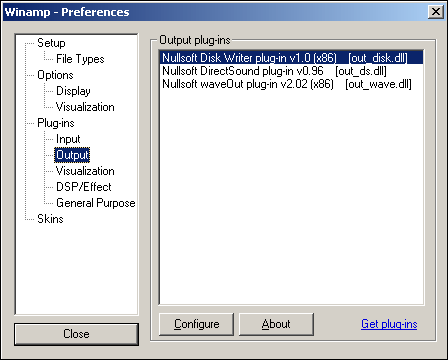Select Output plug-ins tree item

pos(72,155)
